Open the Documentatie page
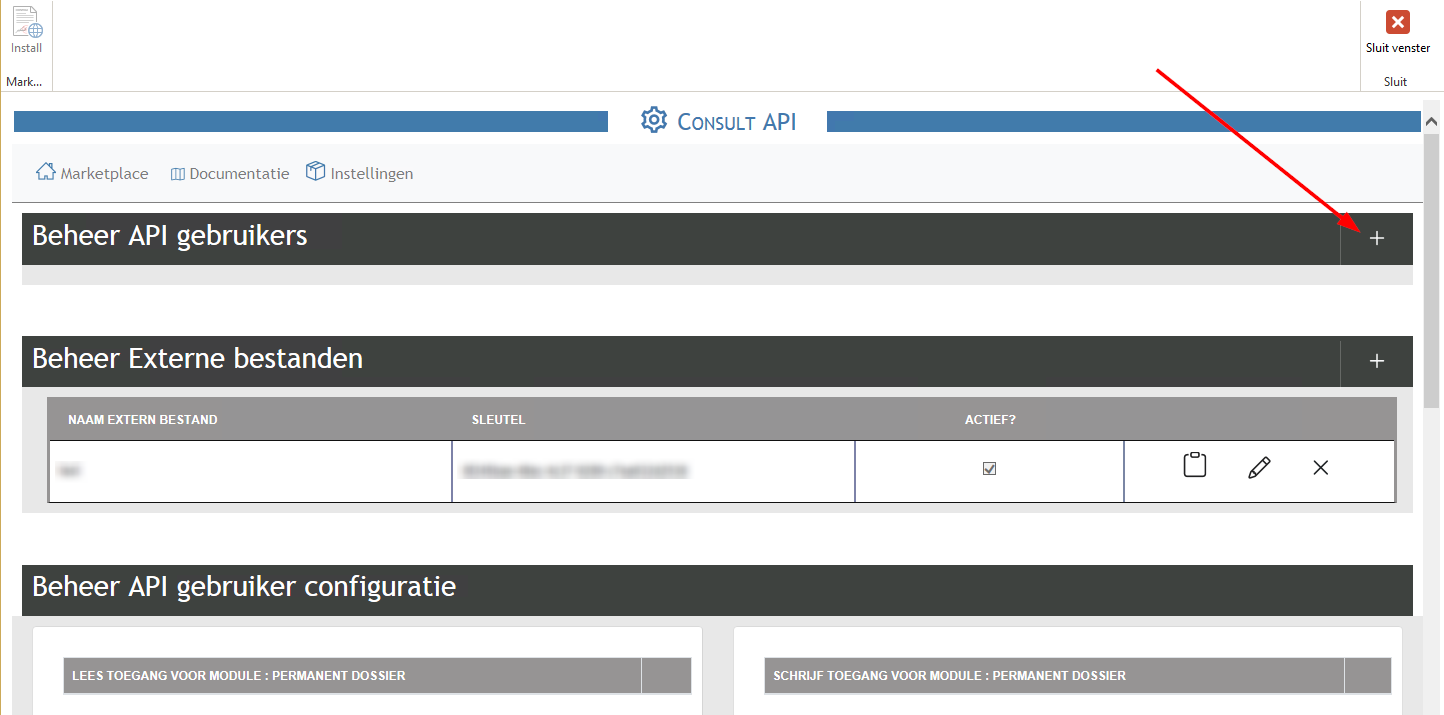Screen dimensions: 1444x715 pyautogui.click(x=230, y=173)
